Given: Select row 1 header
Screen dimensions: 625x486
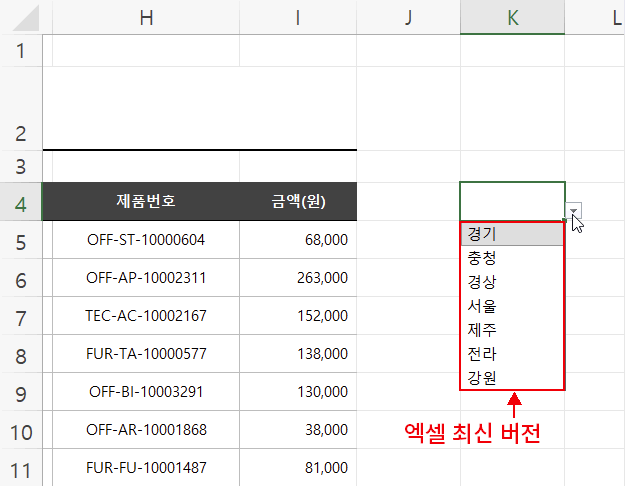Looking at the screenshot, I should 21,51.
